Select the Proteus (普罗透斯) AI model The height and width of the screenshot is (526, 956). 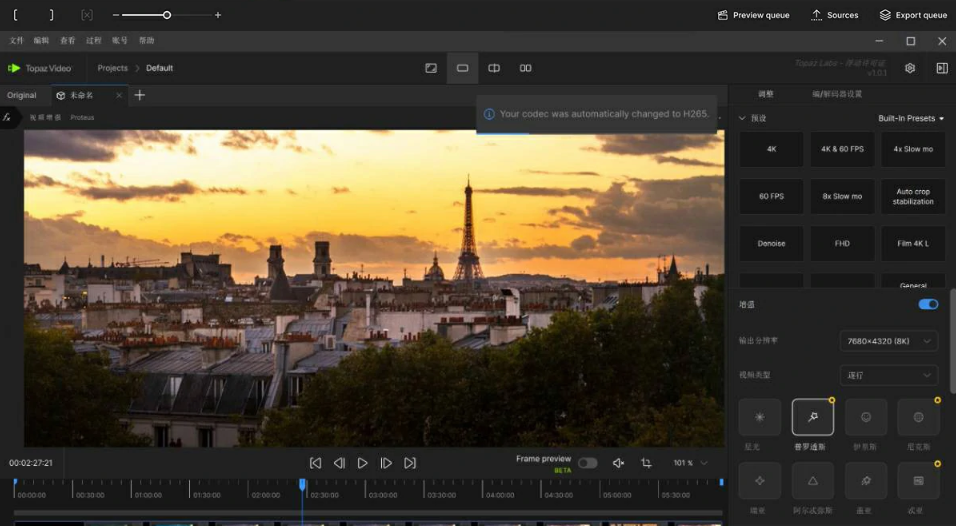[x=812, y=417]
